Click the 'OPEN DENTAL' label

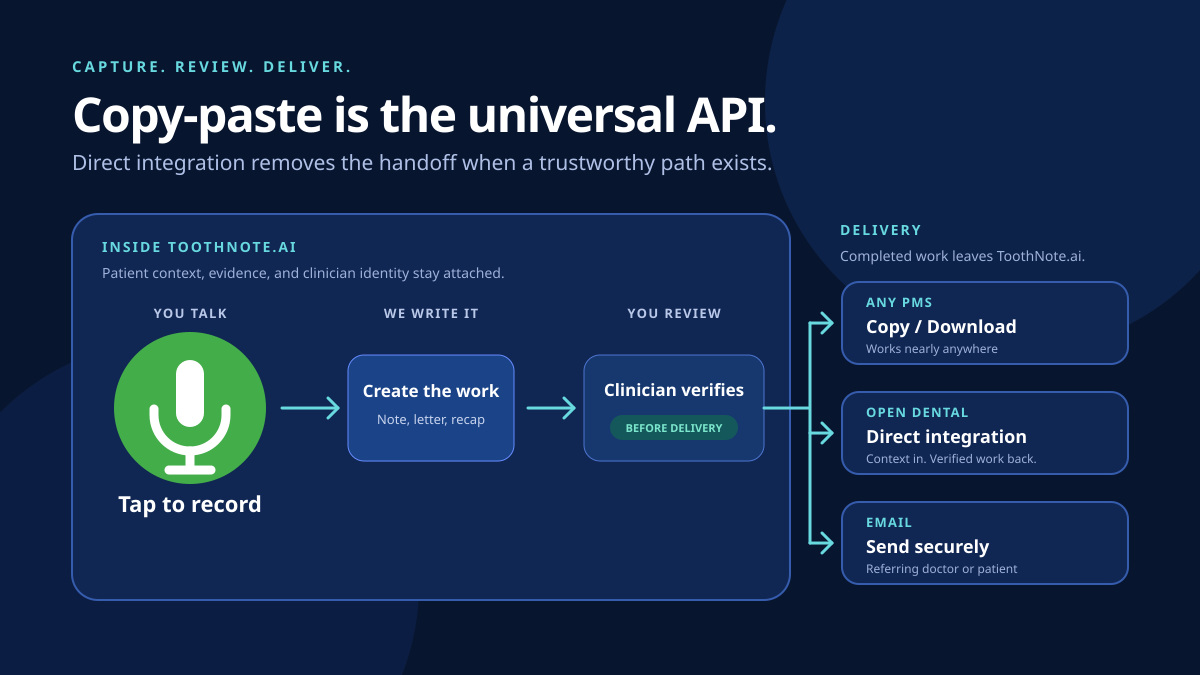917,413
